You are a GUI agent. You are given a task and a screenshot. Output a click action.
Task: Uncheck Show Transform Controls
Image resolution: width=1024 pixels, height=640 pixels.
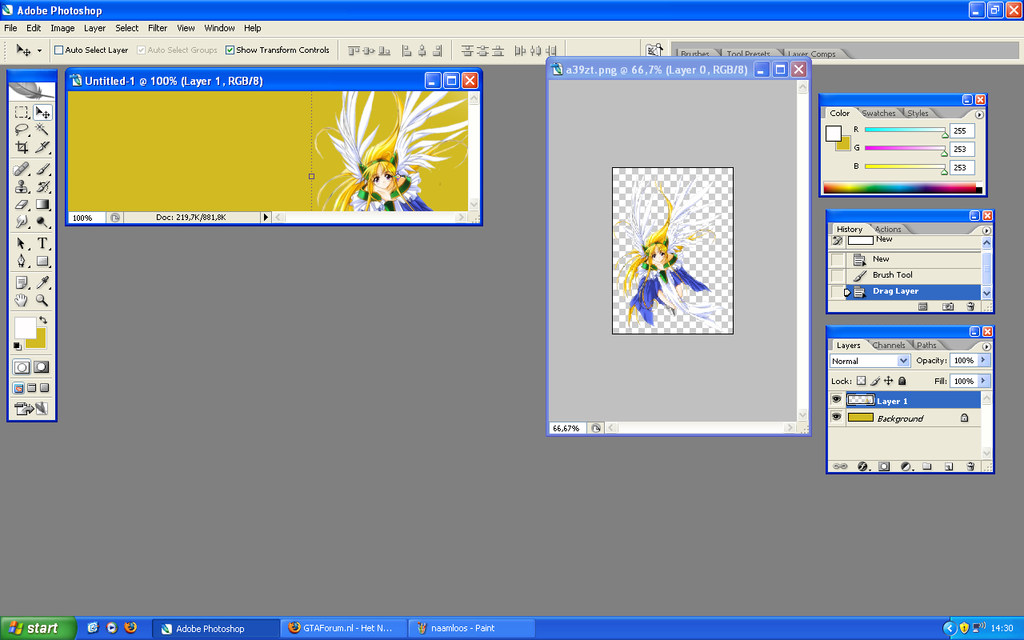(230, 50)
